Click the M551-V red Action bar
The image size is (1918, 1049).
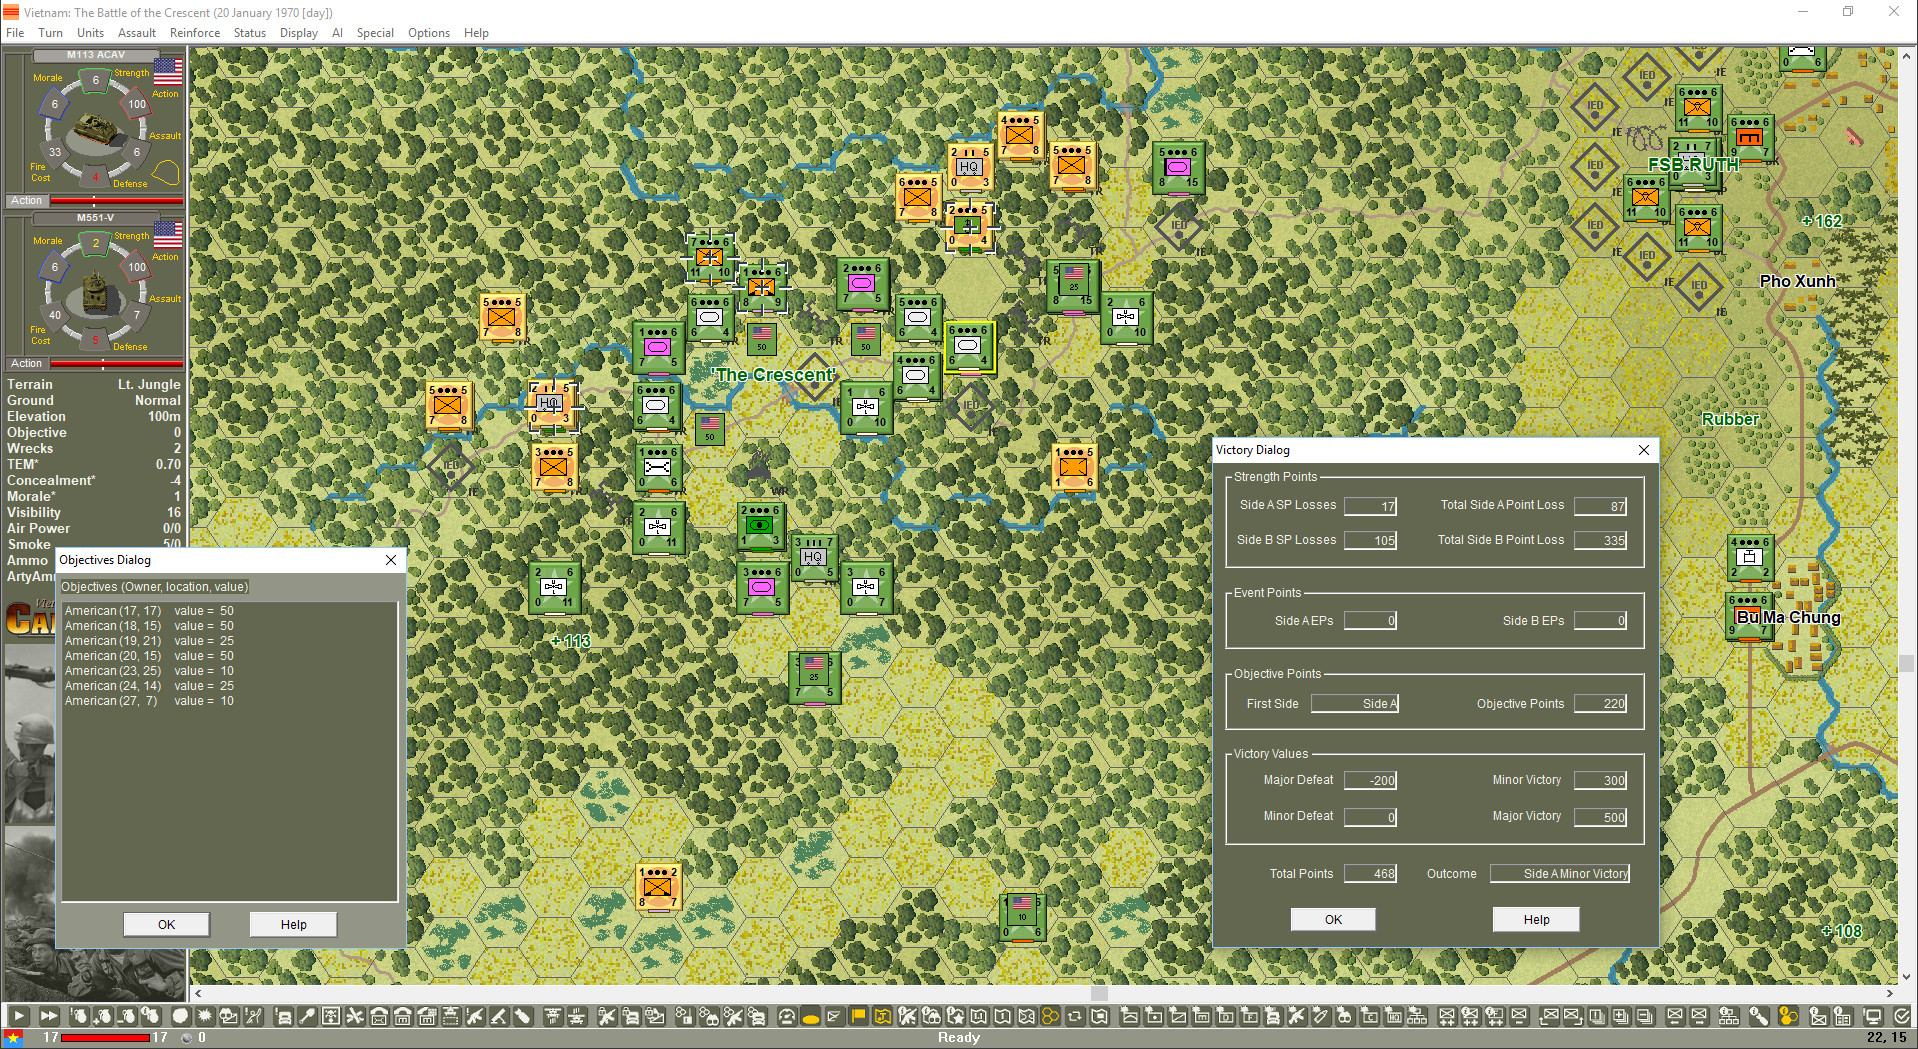click(x=116, y=363)
